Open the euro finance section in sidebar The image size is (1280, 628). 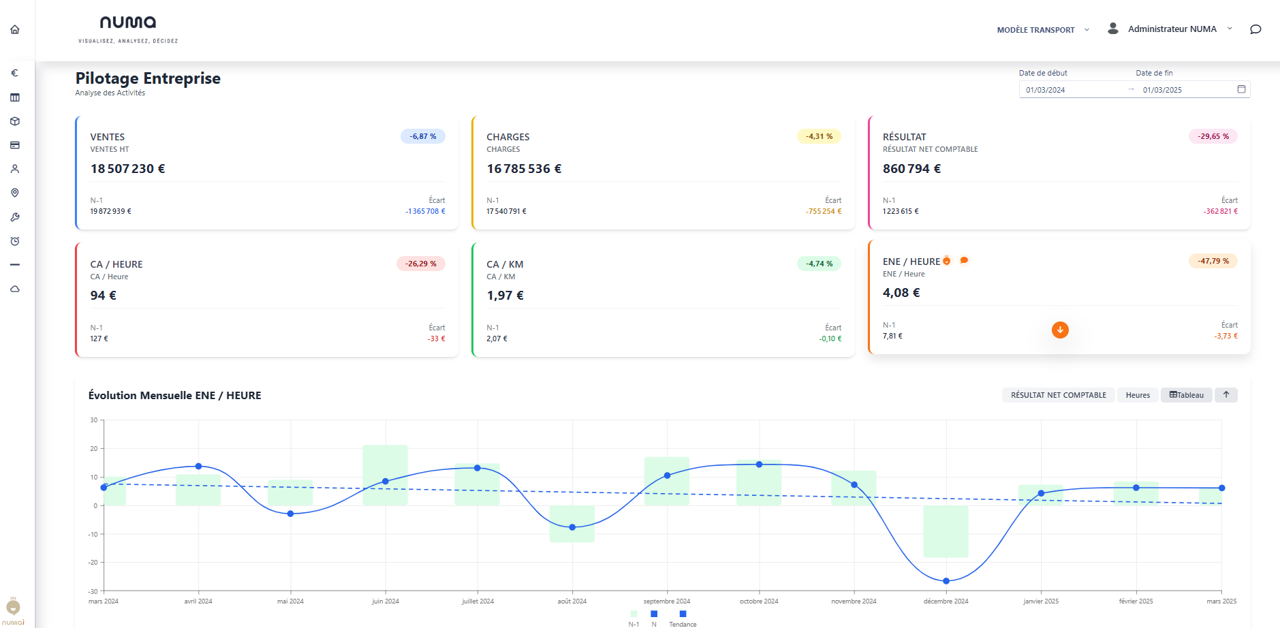(x=15, y=73)
